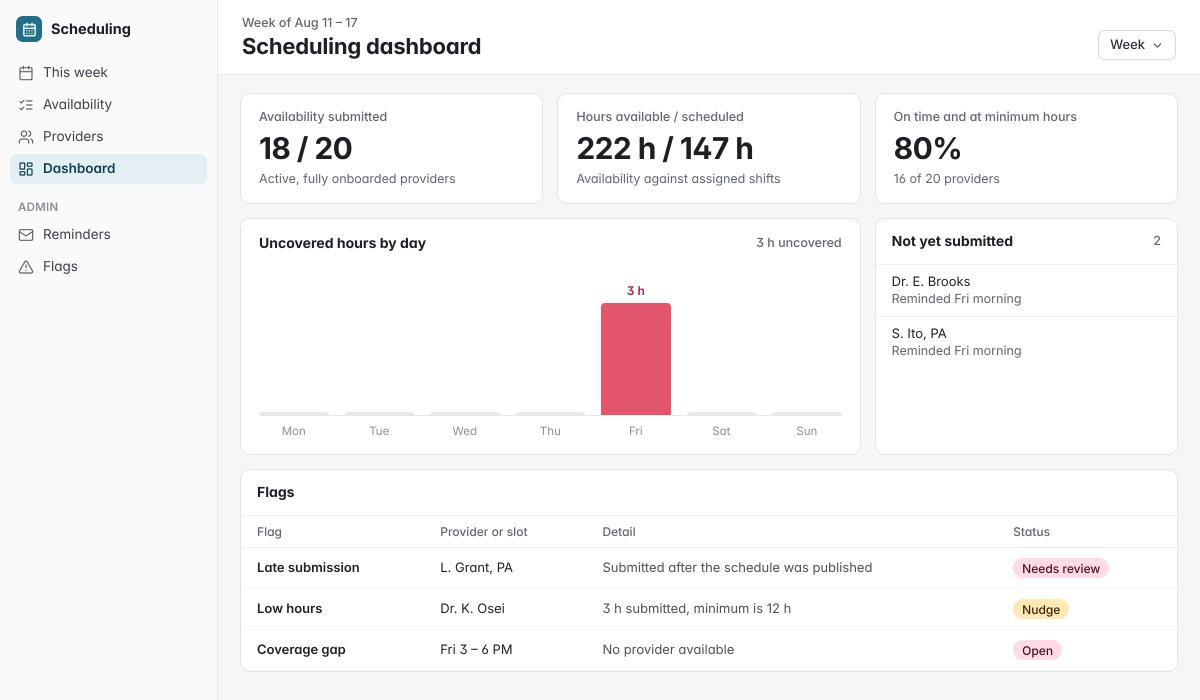The height and width of the screenshot is (700, 1200).
Task: Click Submitted after the schedule was published detail
Action: click(x=737, y=568)
